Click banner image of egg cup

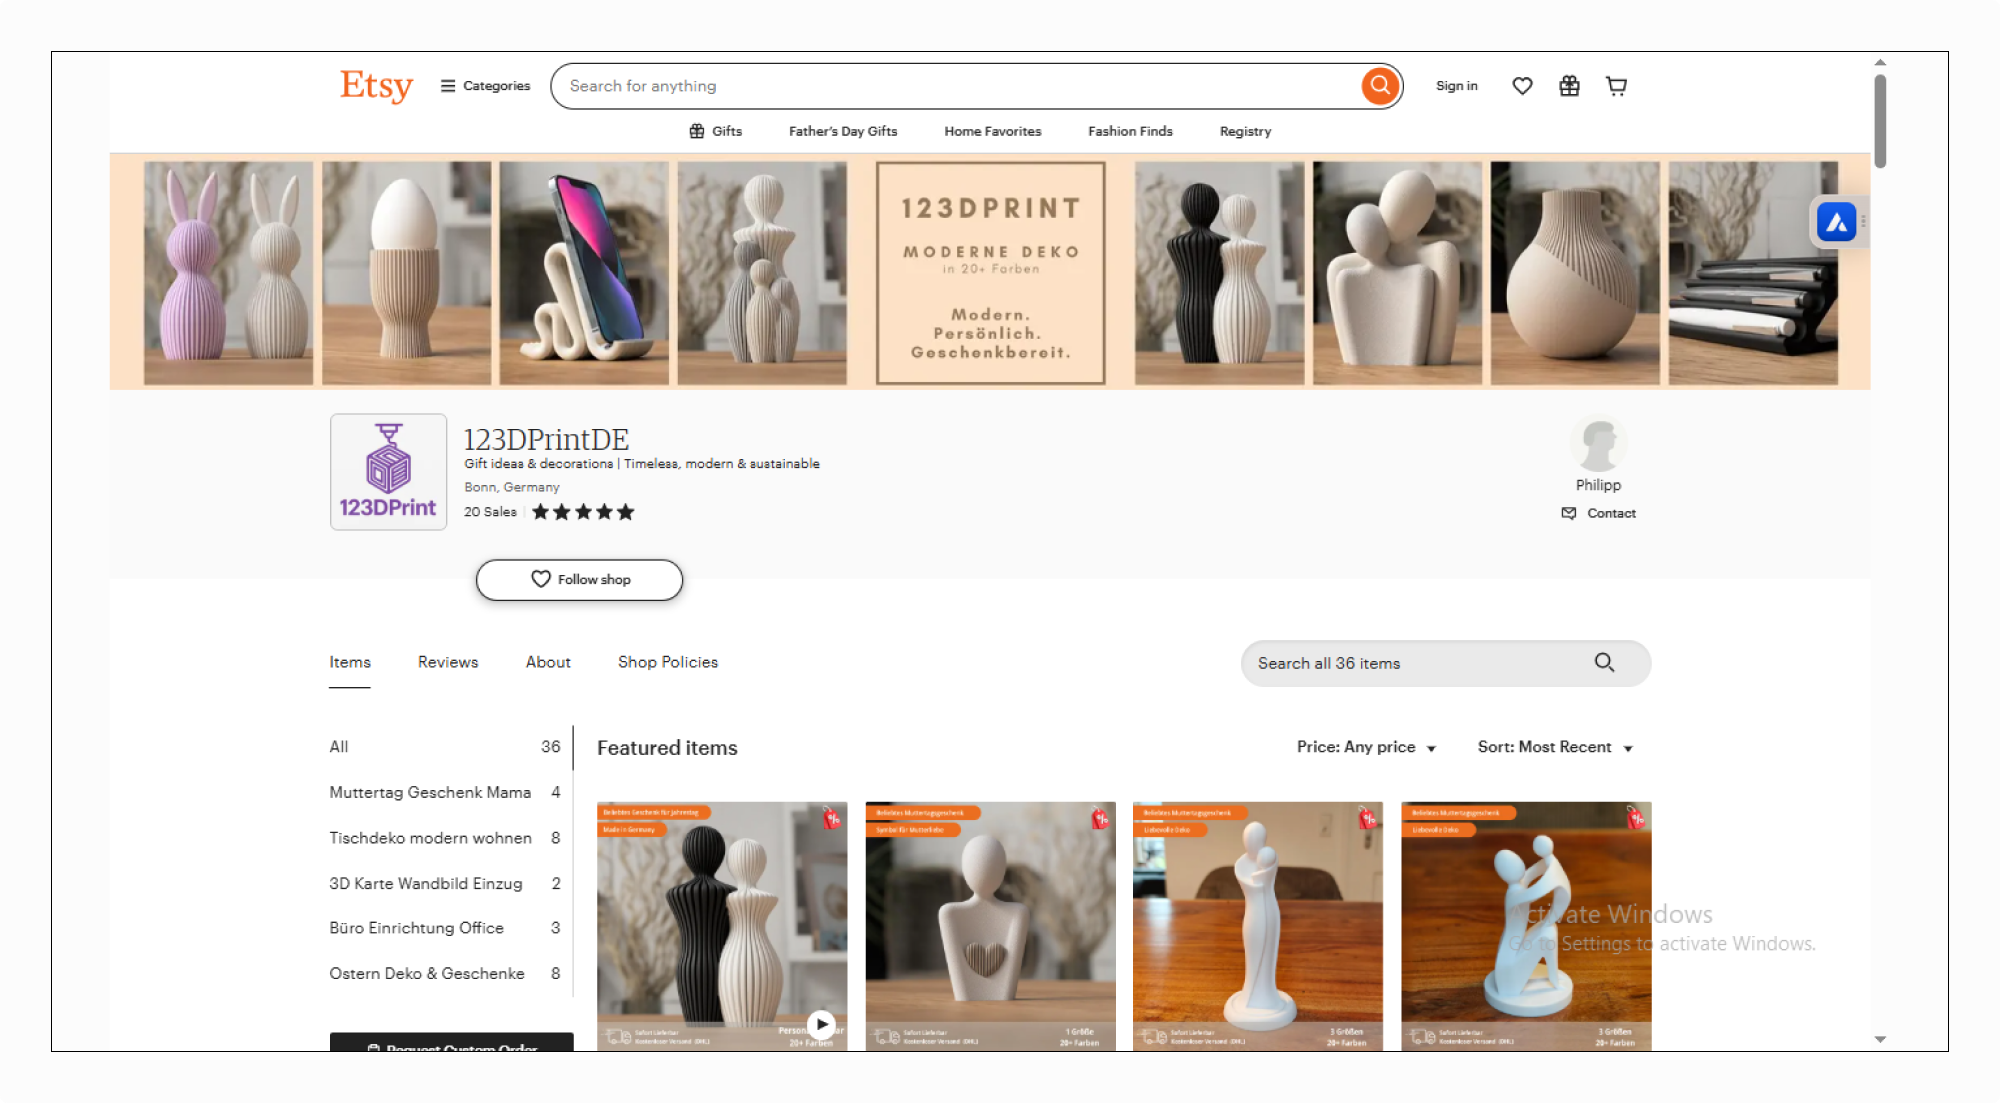click(406, 273)
